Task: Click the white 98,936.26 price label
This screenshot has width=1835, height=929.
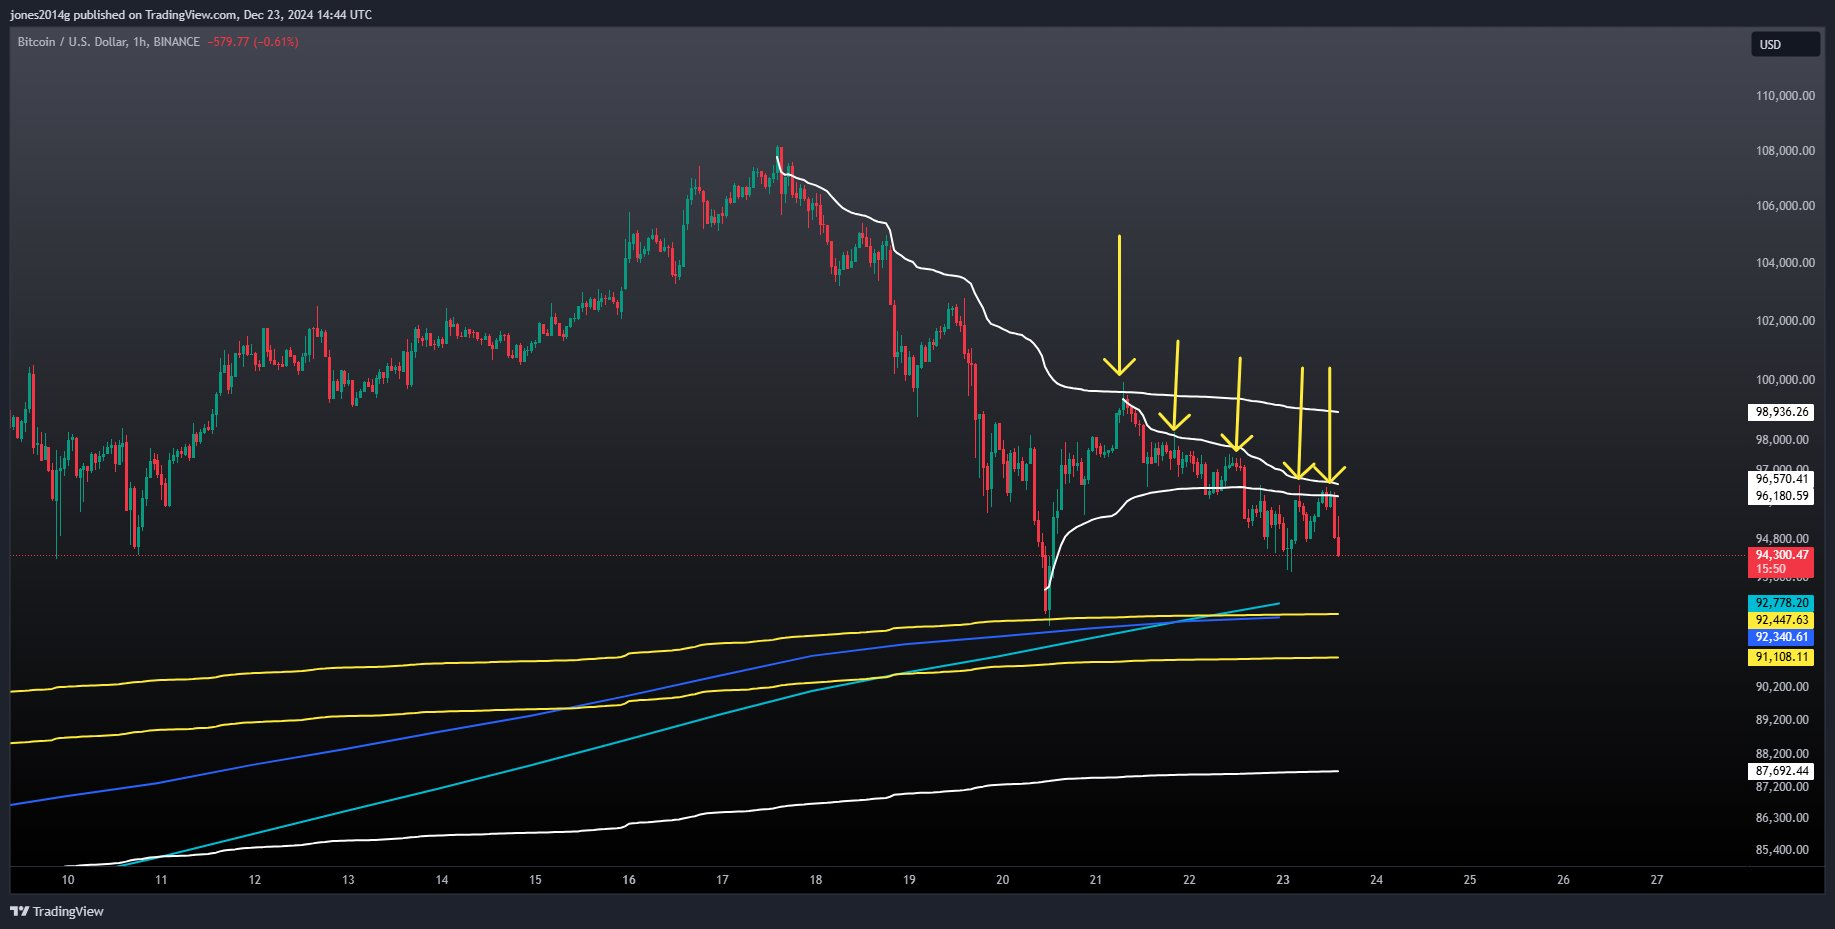Action: 1781,412
